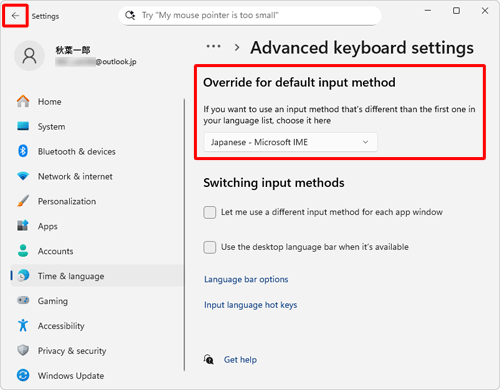Click the Privacy shield icon
Screen dimensions: 500x390
point(23,350)
